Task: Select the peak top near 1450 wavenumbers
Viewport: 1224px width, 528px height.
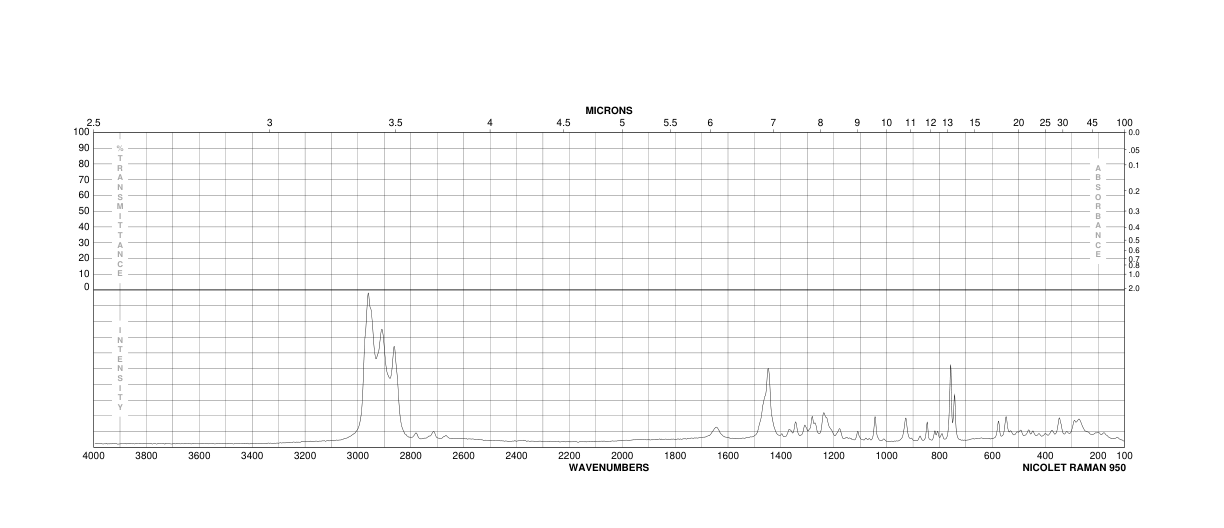Action: click(768, 369)
